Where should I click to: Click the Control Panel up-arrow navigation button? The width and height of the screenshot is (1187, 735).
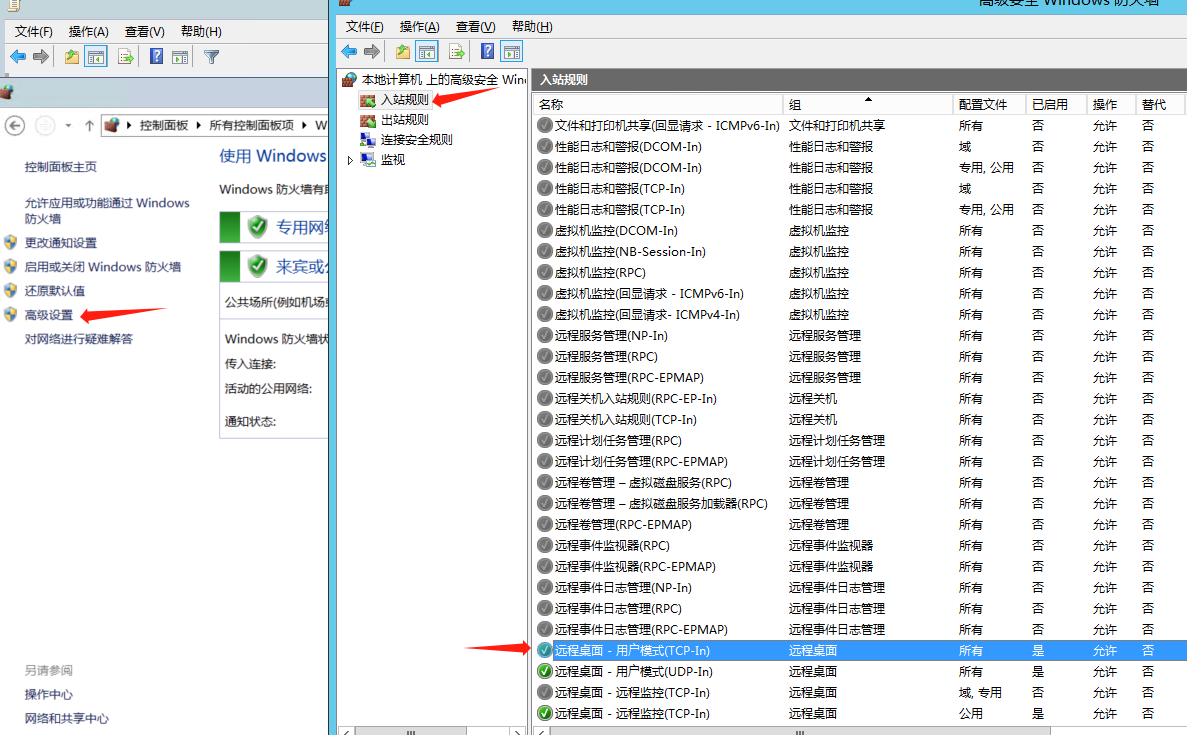89,125
